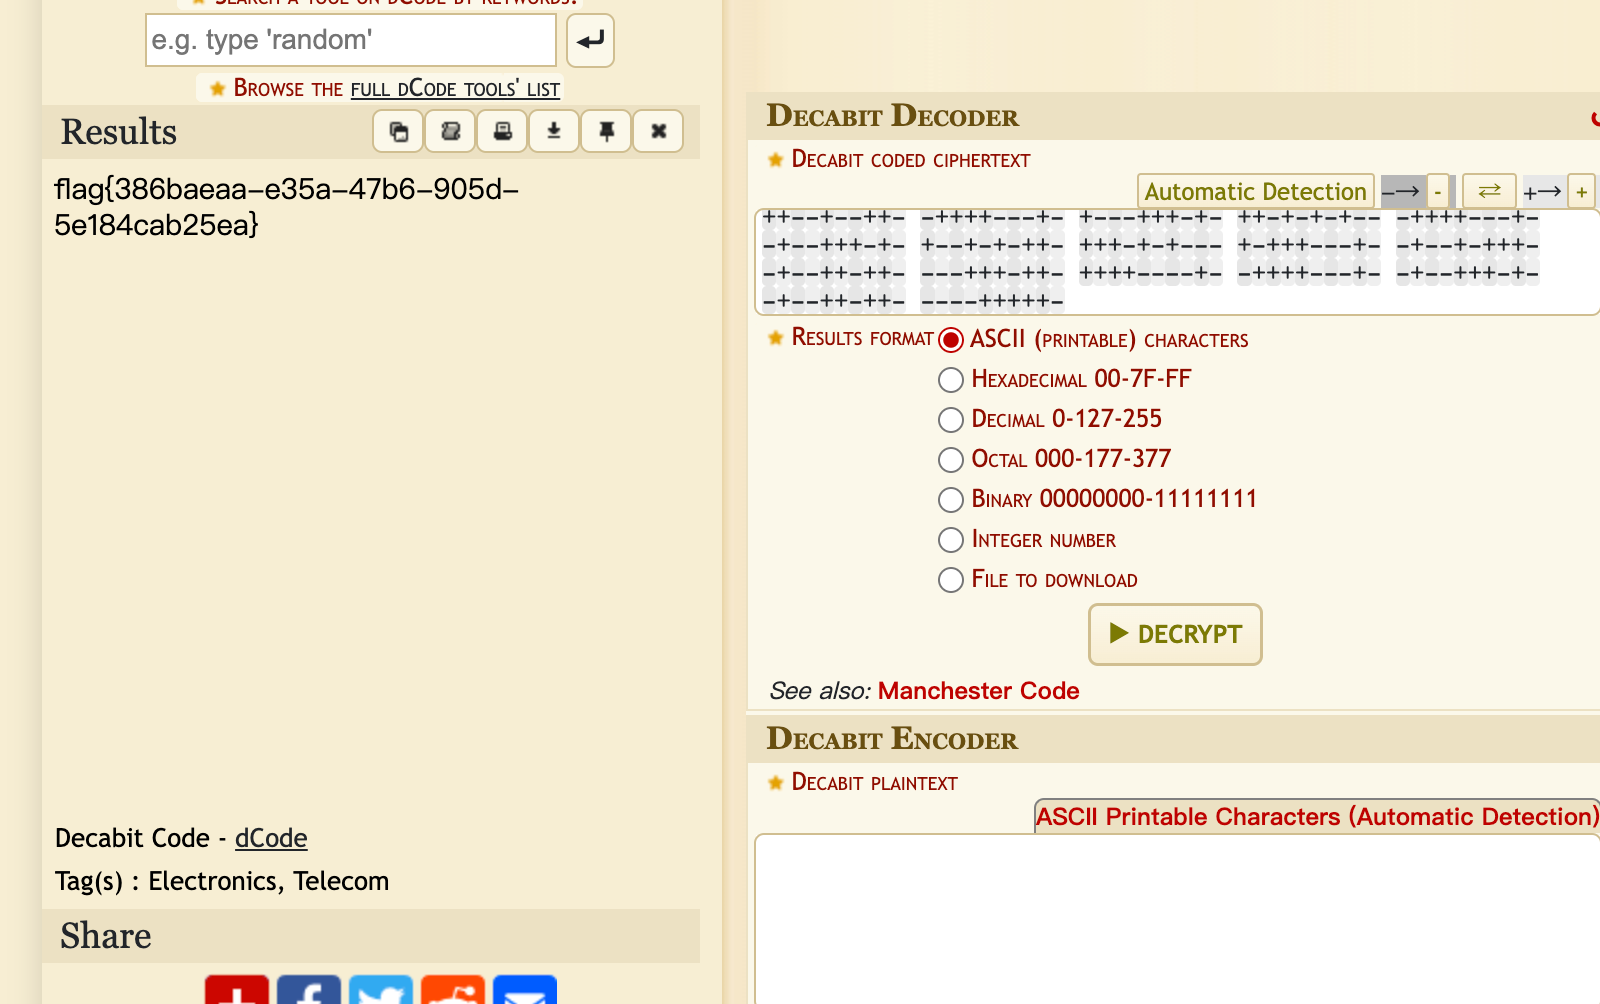Click the 'Results format' label
1600x1004 pixels.
click(862, 337)
